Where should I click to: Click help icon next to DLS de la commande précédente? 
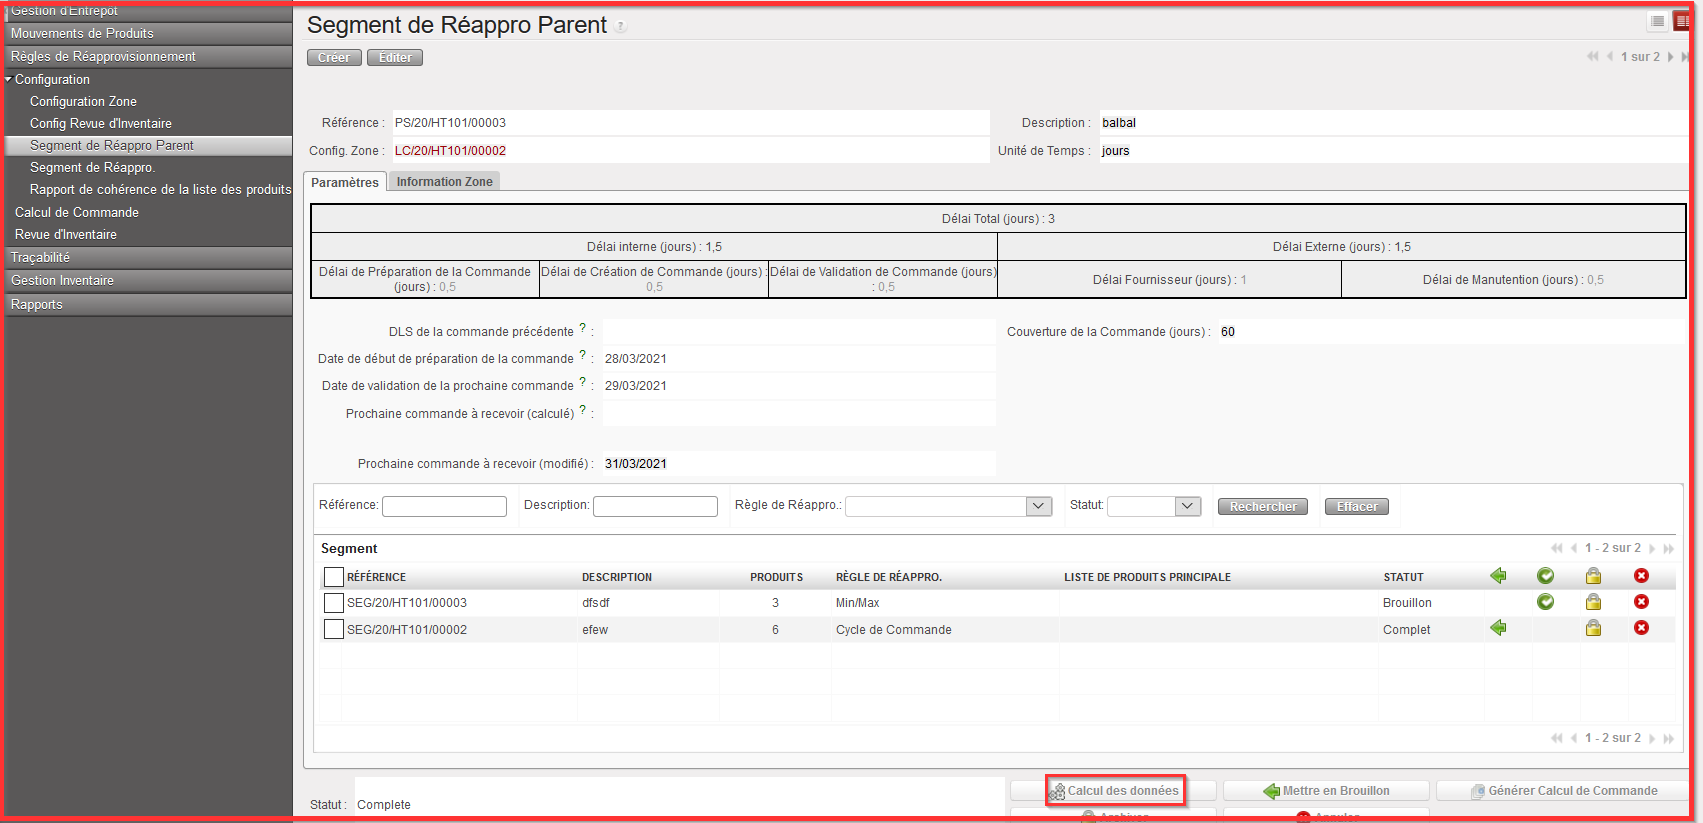pos(583,328)
